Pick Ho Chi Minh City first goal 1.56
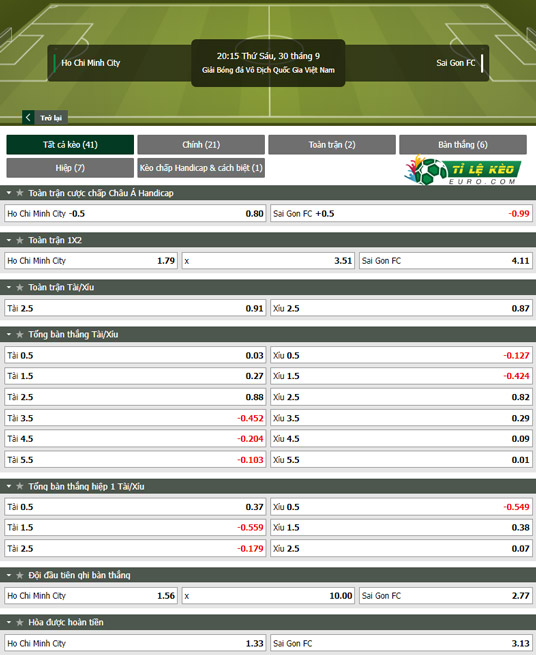Image resolution: width=536 pixels, height=655 pixels. (91, 596)
